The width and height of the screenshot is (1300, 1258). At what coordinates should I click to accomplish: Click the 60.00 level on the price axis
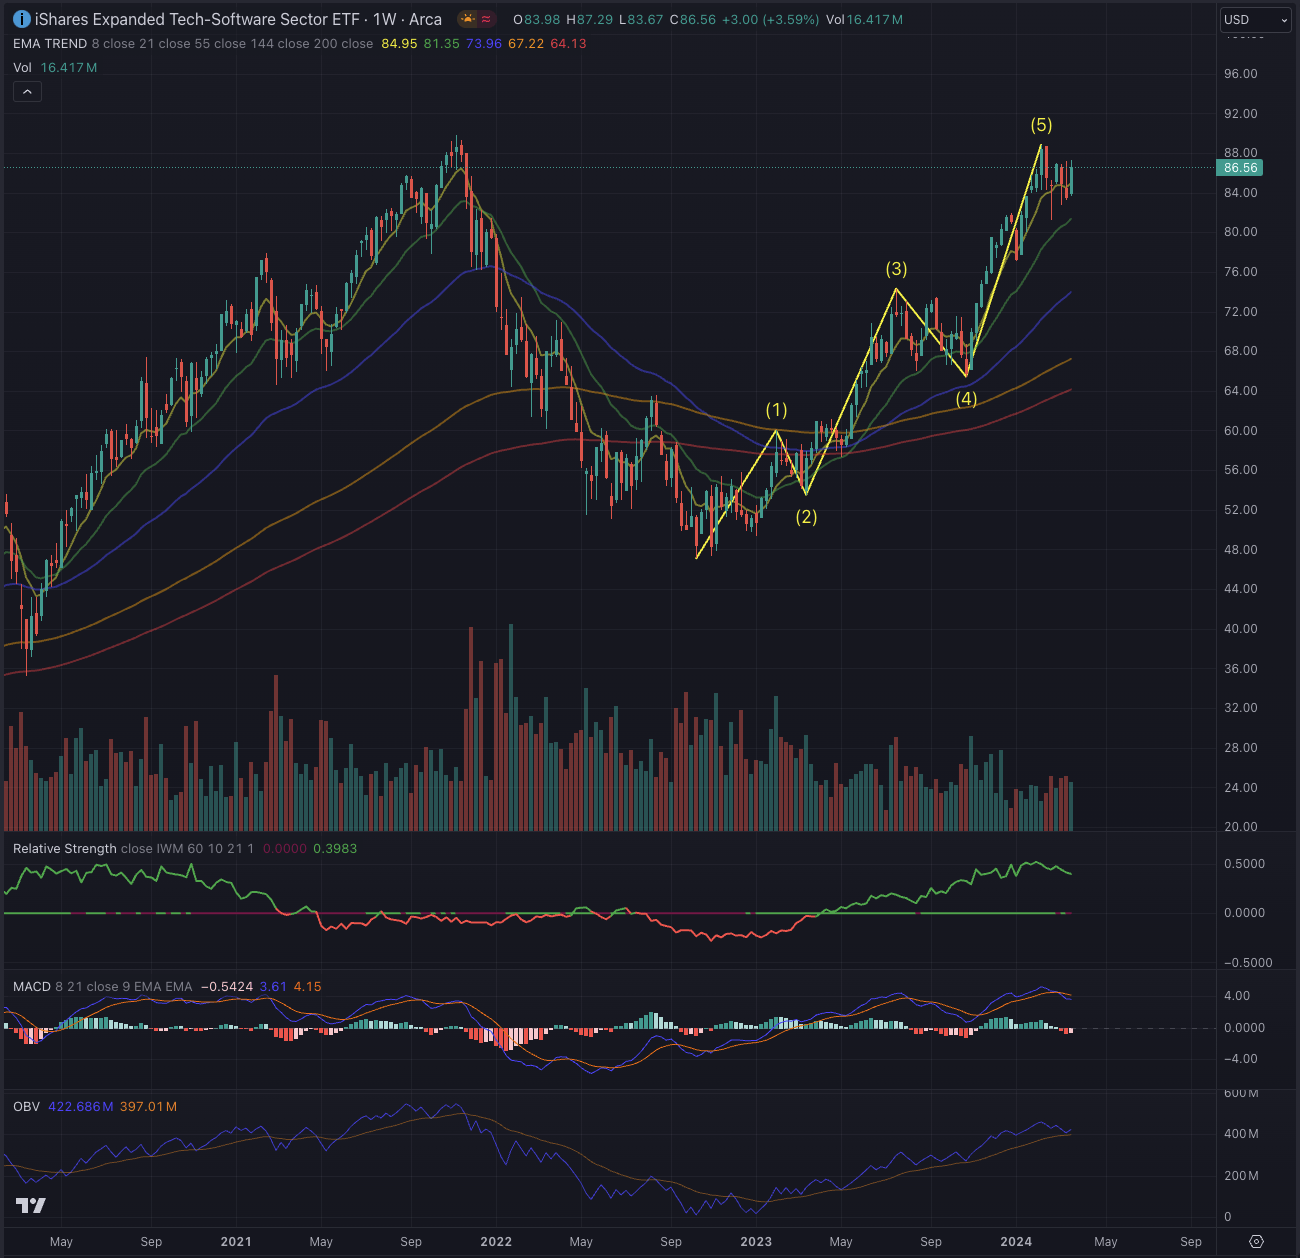click(x=1241, y=431)
